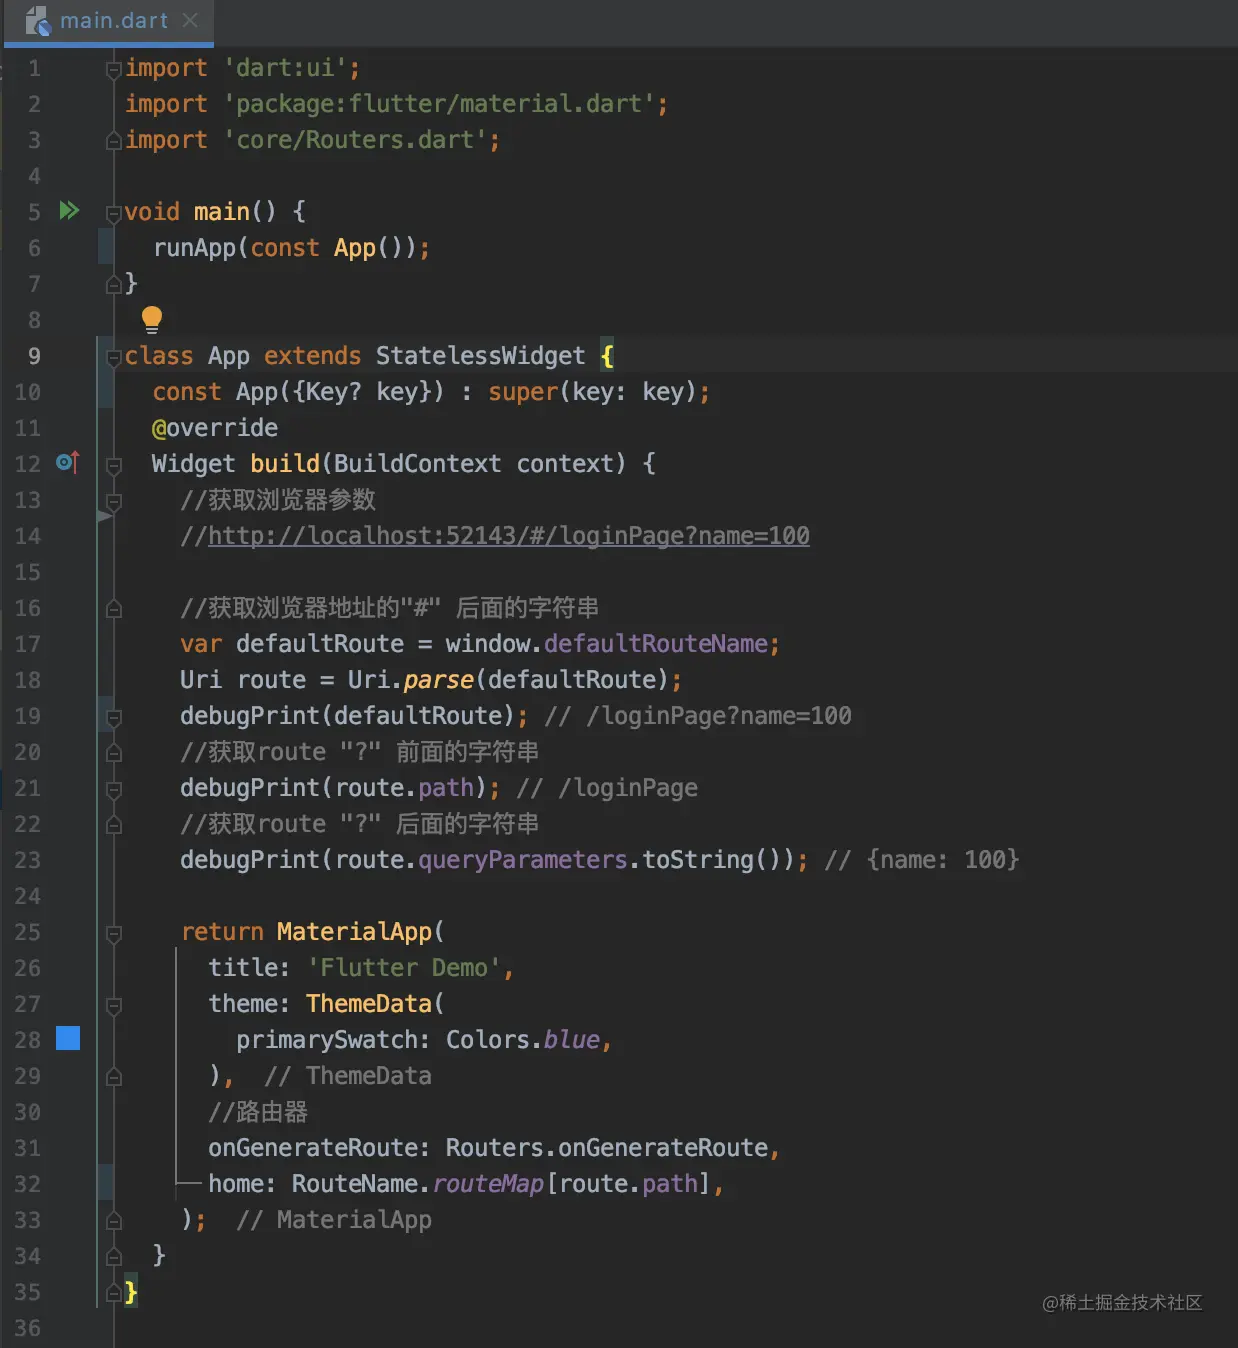Screen dimensions: 1238x1348
Task: Click line number 9 in the gutter
Action: click(x=34, y=356)
